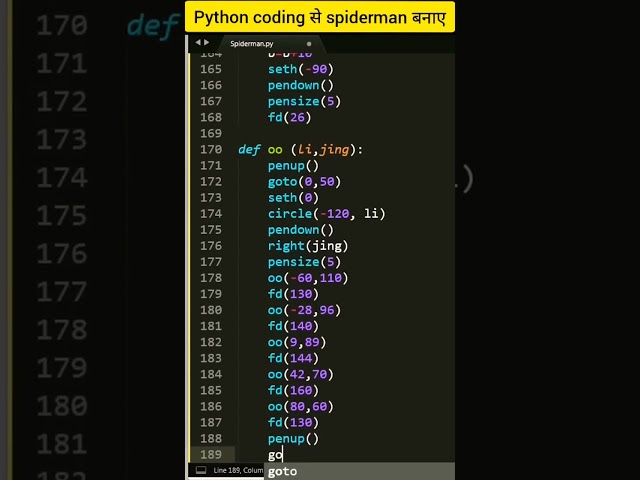Click 'seth(0)' on line 173
Screen dimensions: 640x480
[x=293, y=198]
